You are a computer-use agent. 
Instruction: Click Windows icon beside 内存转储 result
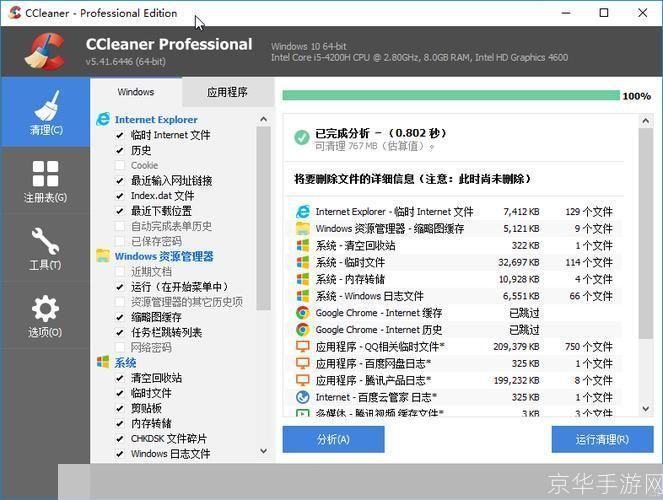(303, 279)
